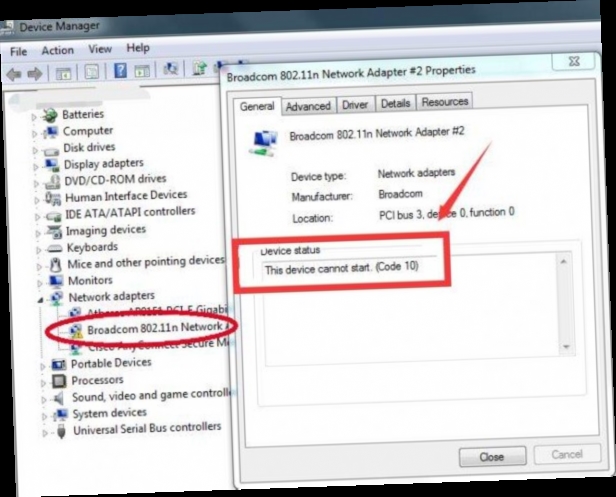
Task: Click the network adapter icon in Properties dialog
Action: pos(264,143)
